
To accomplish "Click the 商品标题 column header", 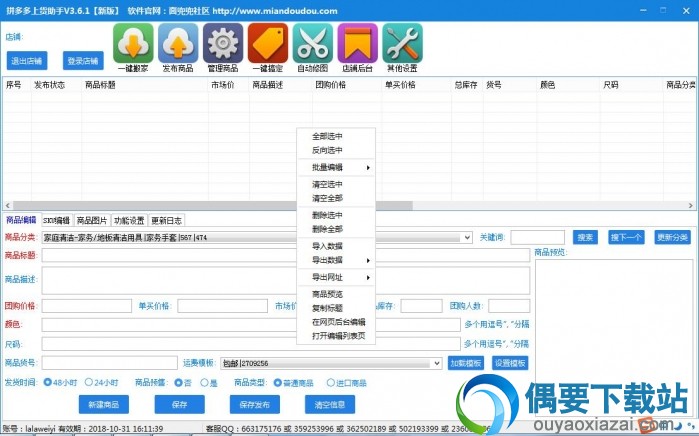I will click(x=145, y=85).
